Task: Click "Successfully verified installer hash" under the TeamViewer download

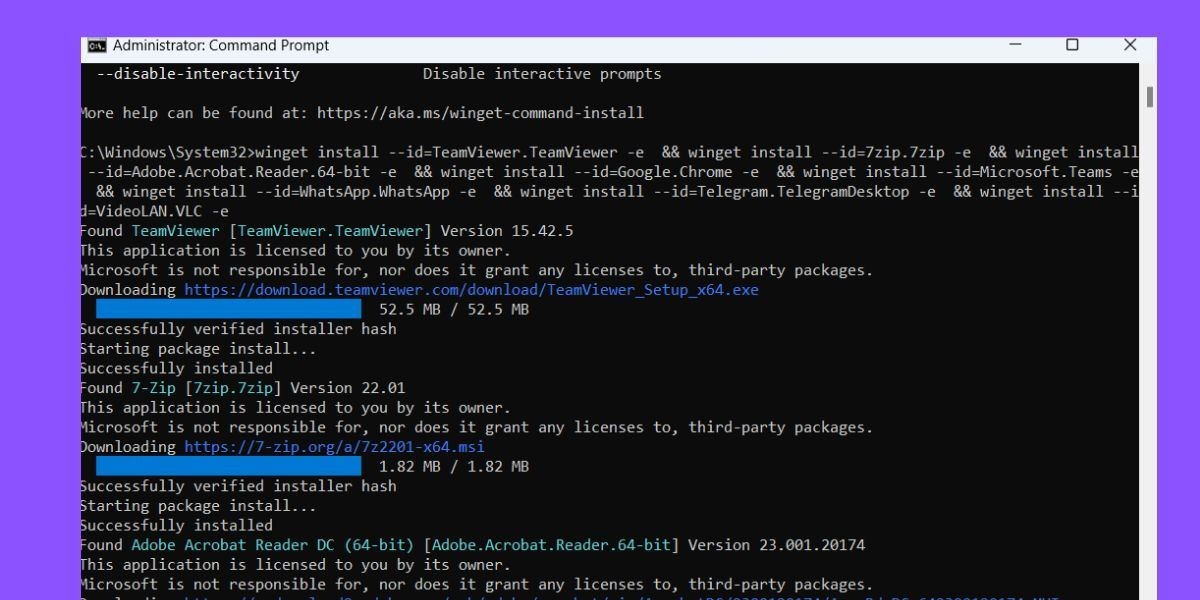Action: click(238, 329)
